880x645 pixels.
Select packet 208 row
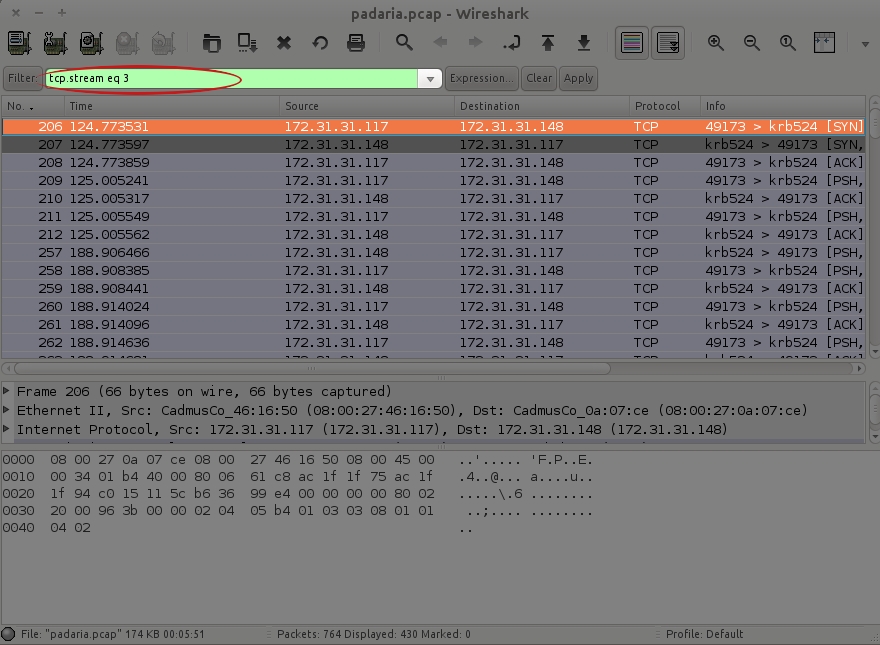coord(433,162)
